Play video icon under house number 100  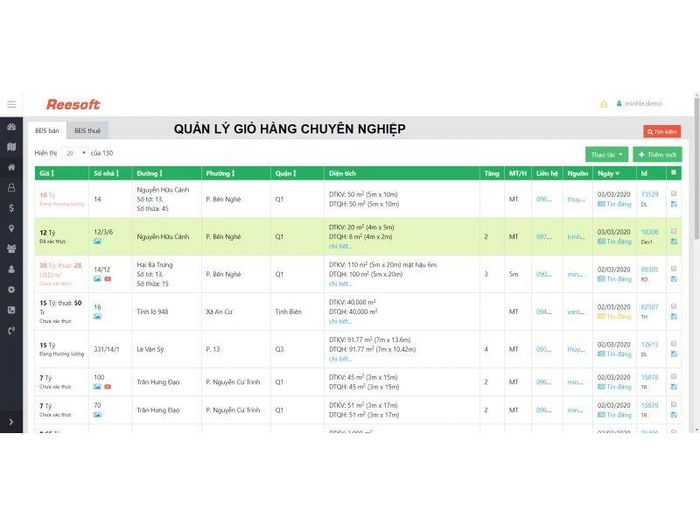[108, 387]
